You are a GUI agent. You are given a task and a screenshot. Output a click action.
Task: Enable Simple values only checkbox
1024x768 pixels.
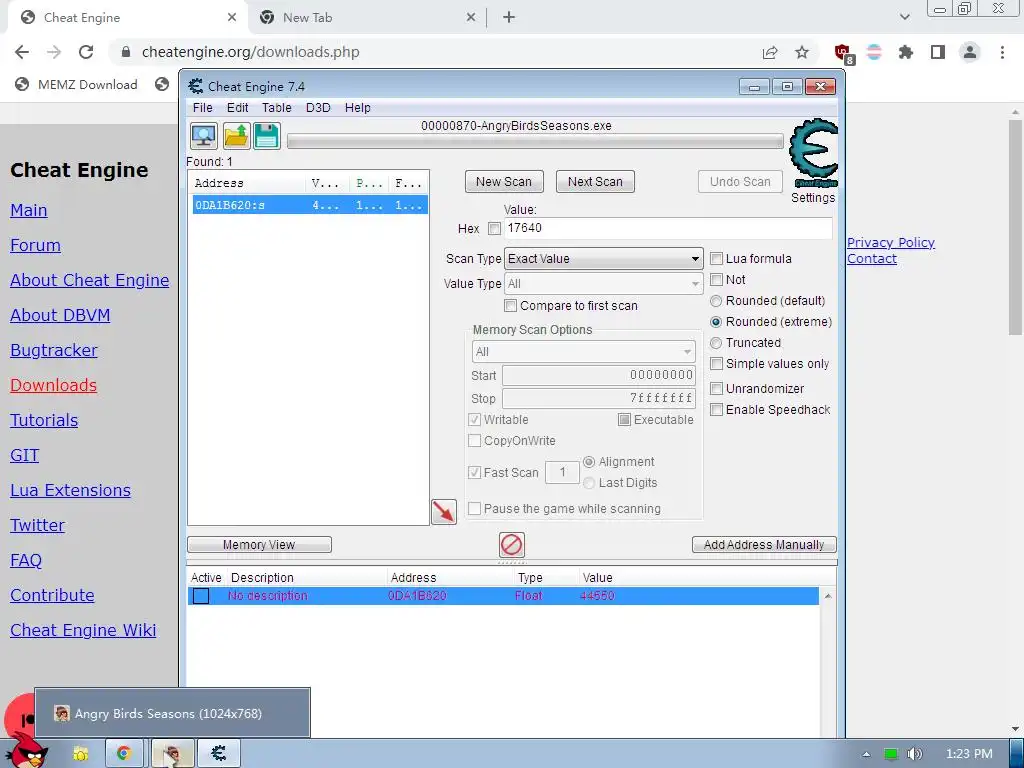[x=716, y=364]
